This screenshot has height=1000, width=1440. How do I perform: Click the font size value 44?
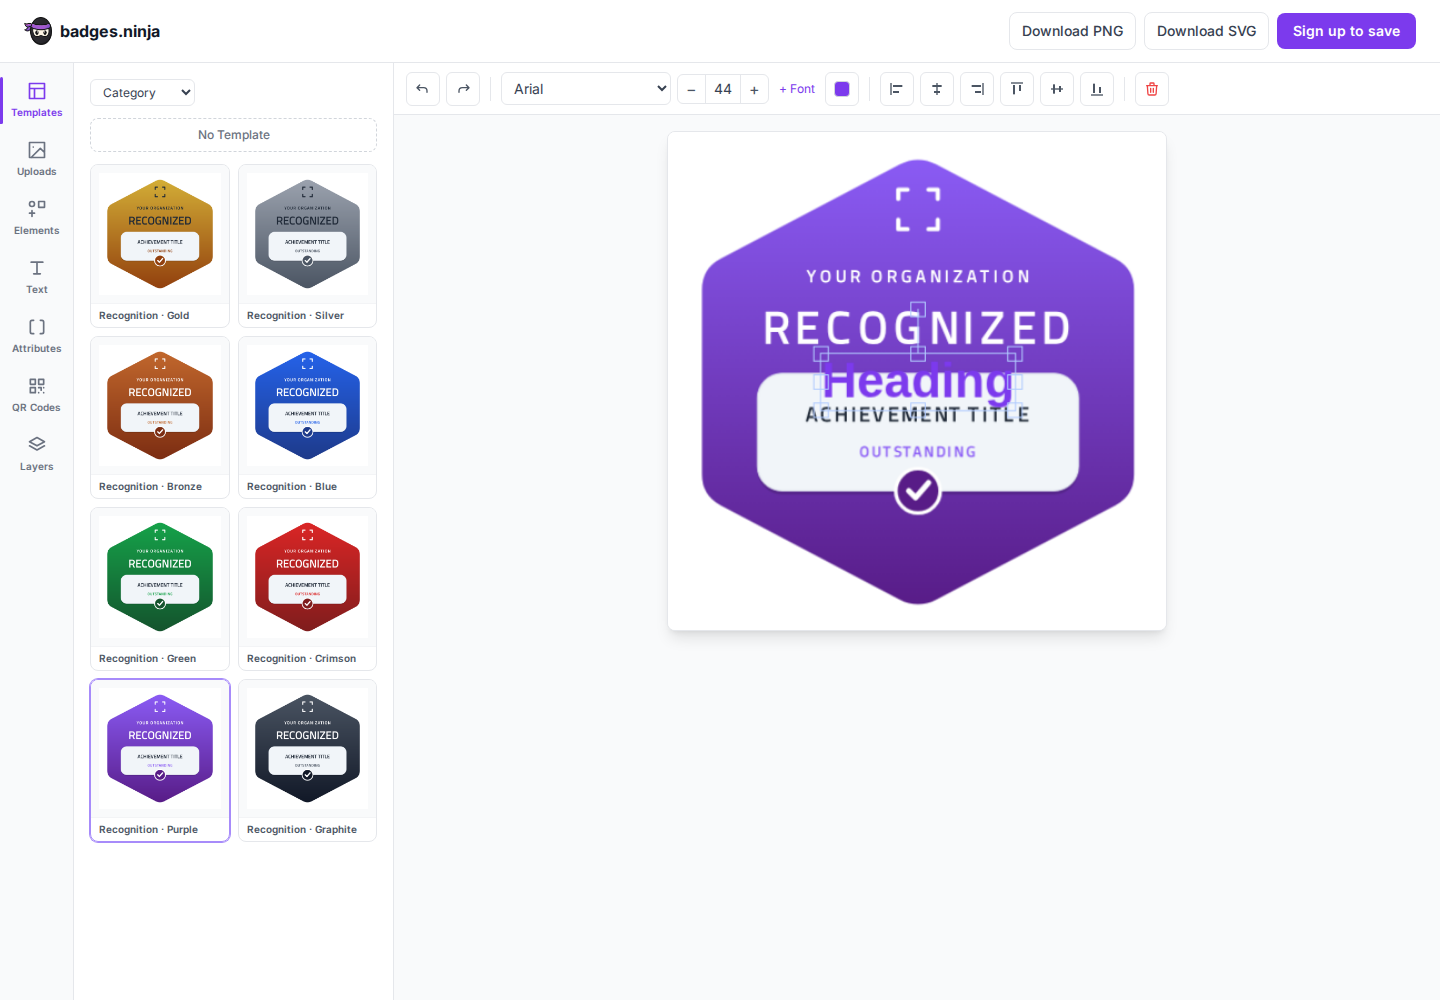click(723, 89)
